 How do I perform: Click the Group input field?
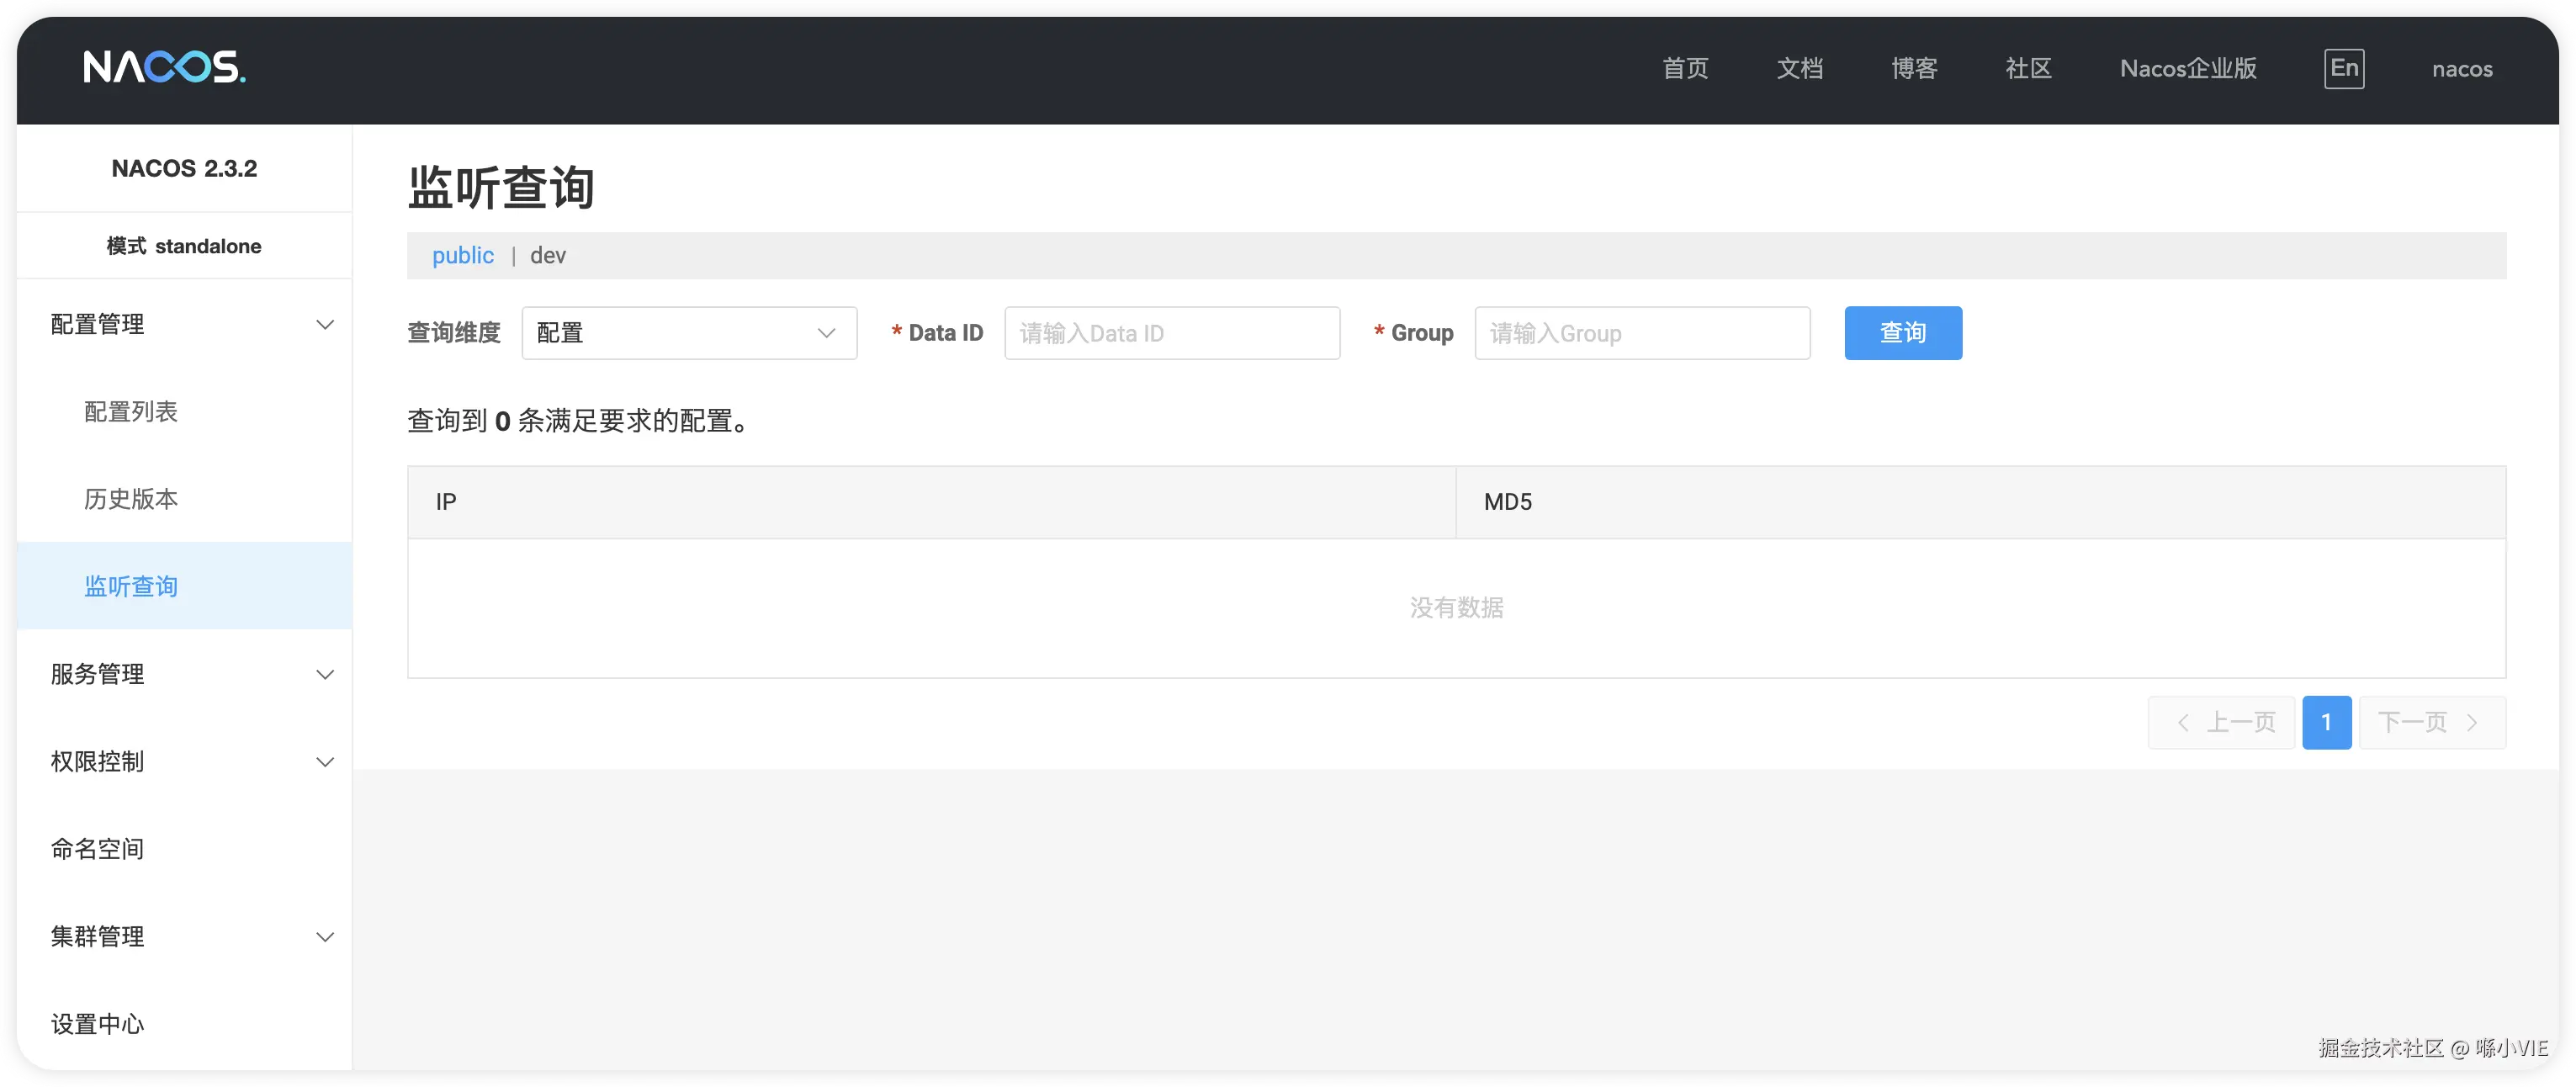[x=1641, y=333]
